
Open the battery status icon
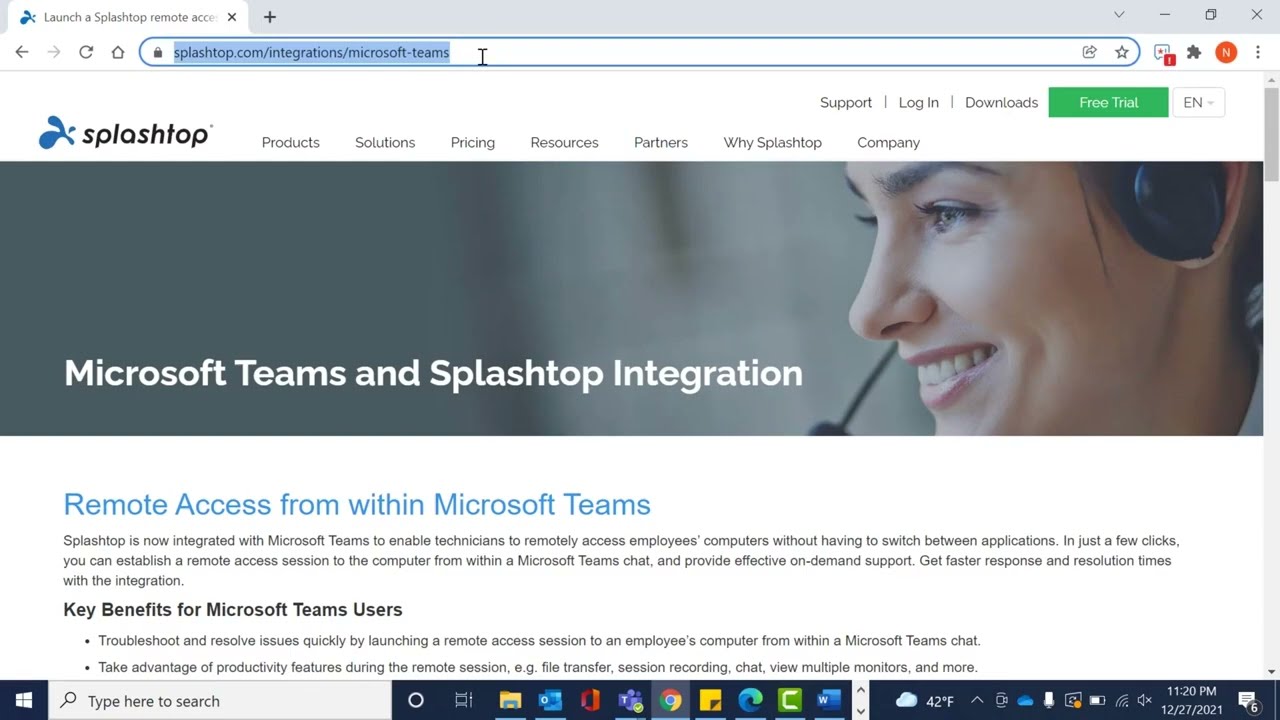[1097, 700]
